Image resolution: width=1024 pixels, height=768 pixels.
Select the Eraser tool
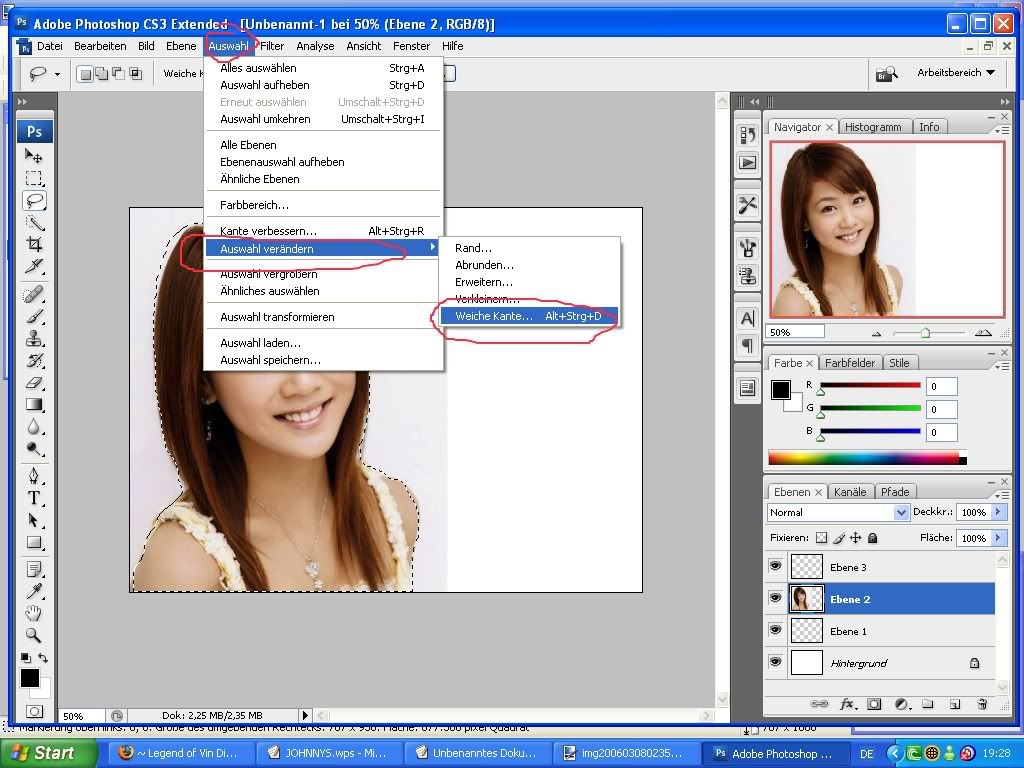pyautogui.click(x=34, y=383)
